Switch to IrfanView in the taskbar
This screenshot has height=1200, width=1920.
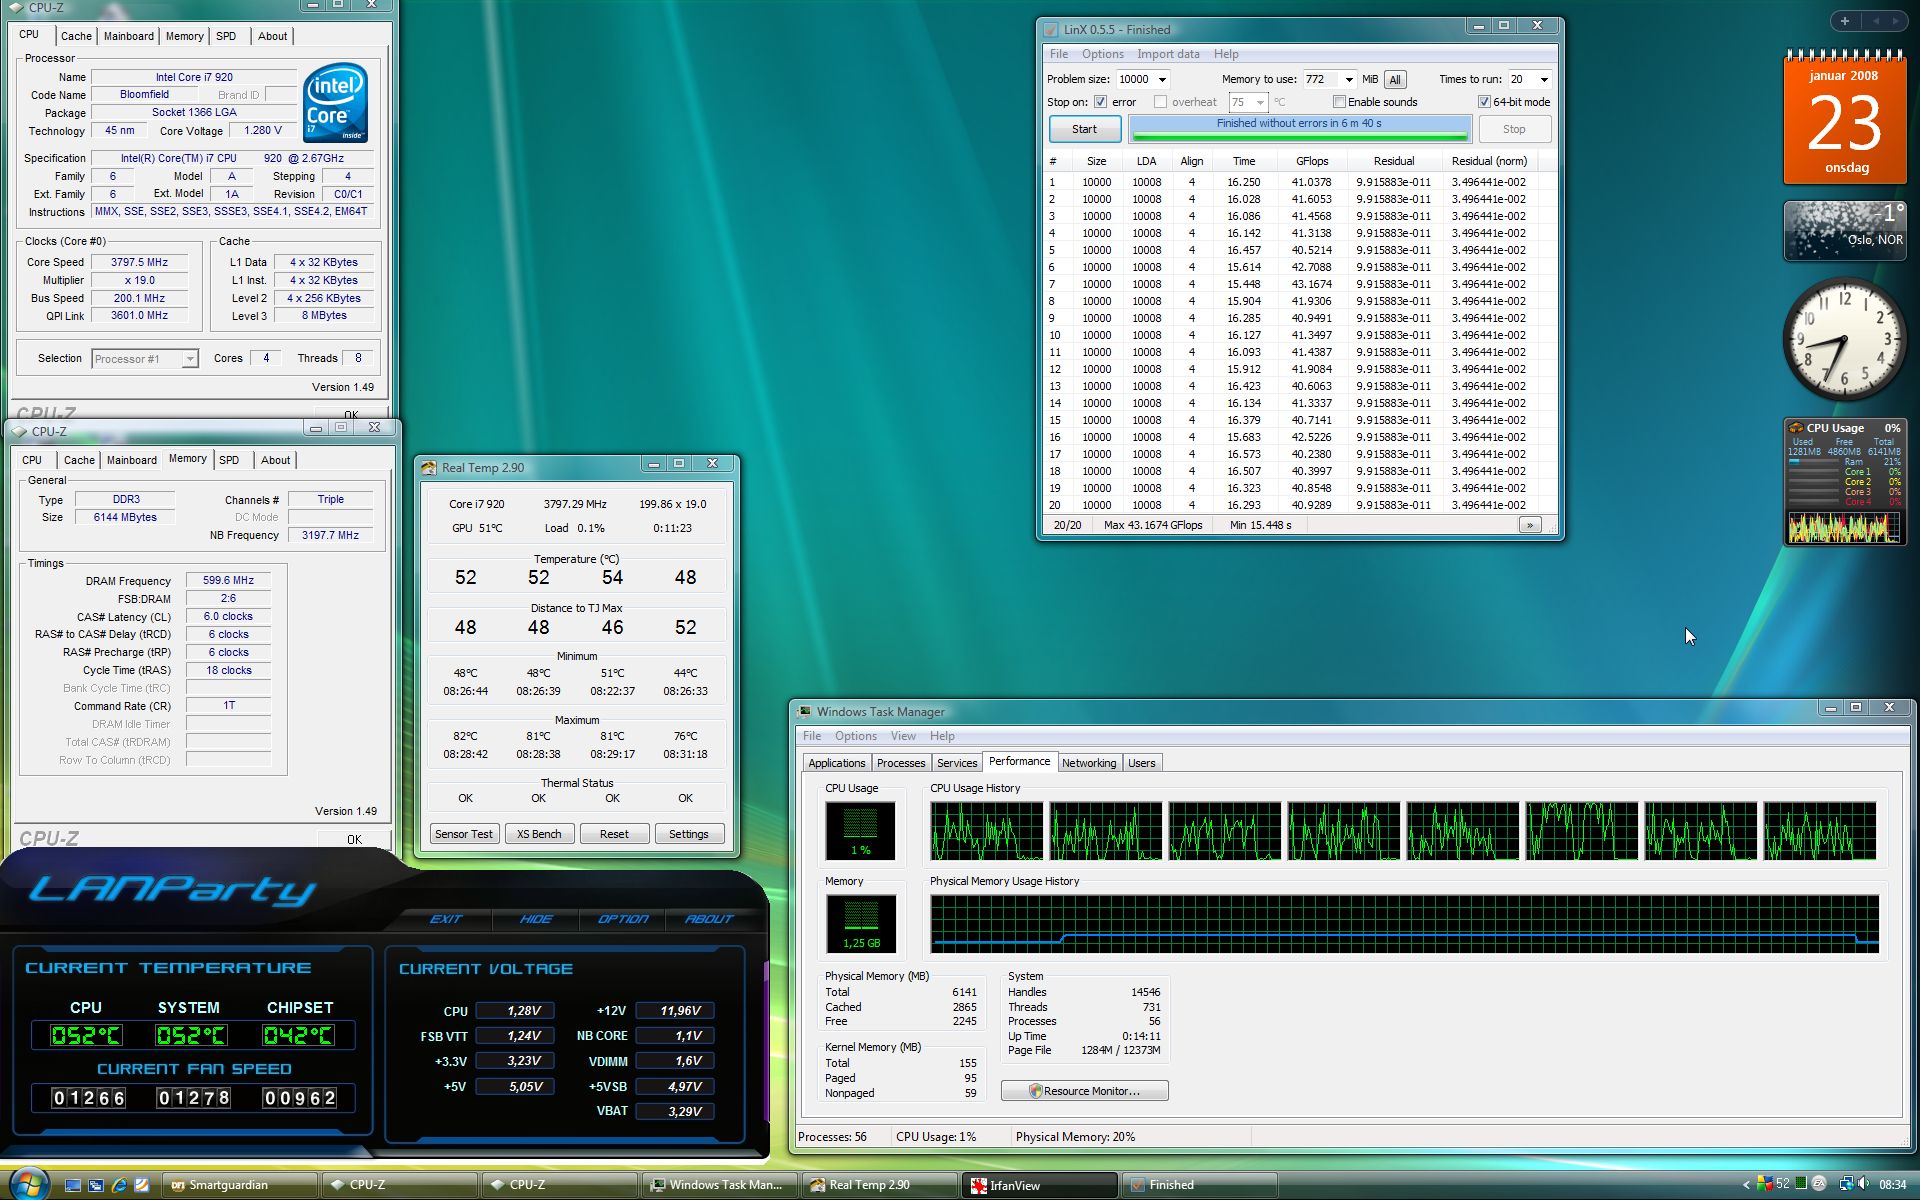1040,1185
